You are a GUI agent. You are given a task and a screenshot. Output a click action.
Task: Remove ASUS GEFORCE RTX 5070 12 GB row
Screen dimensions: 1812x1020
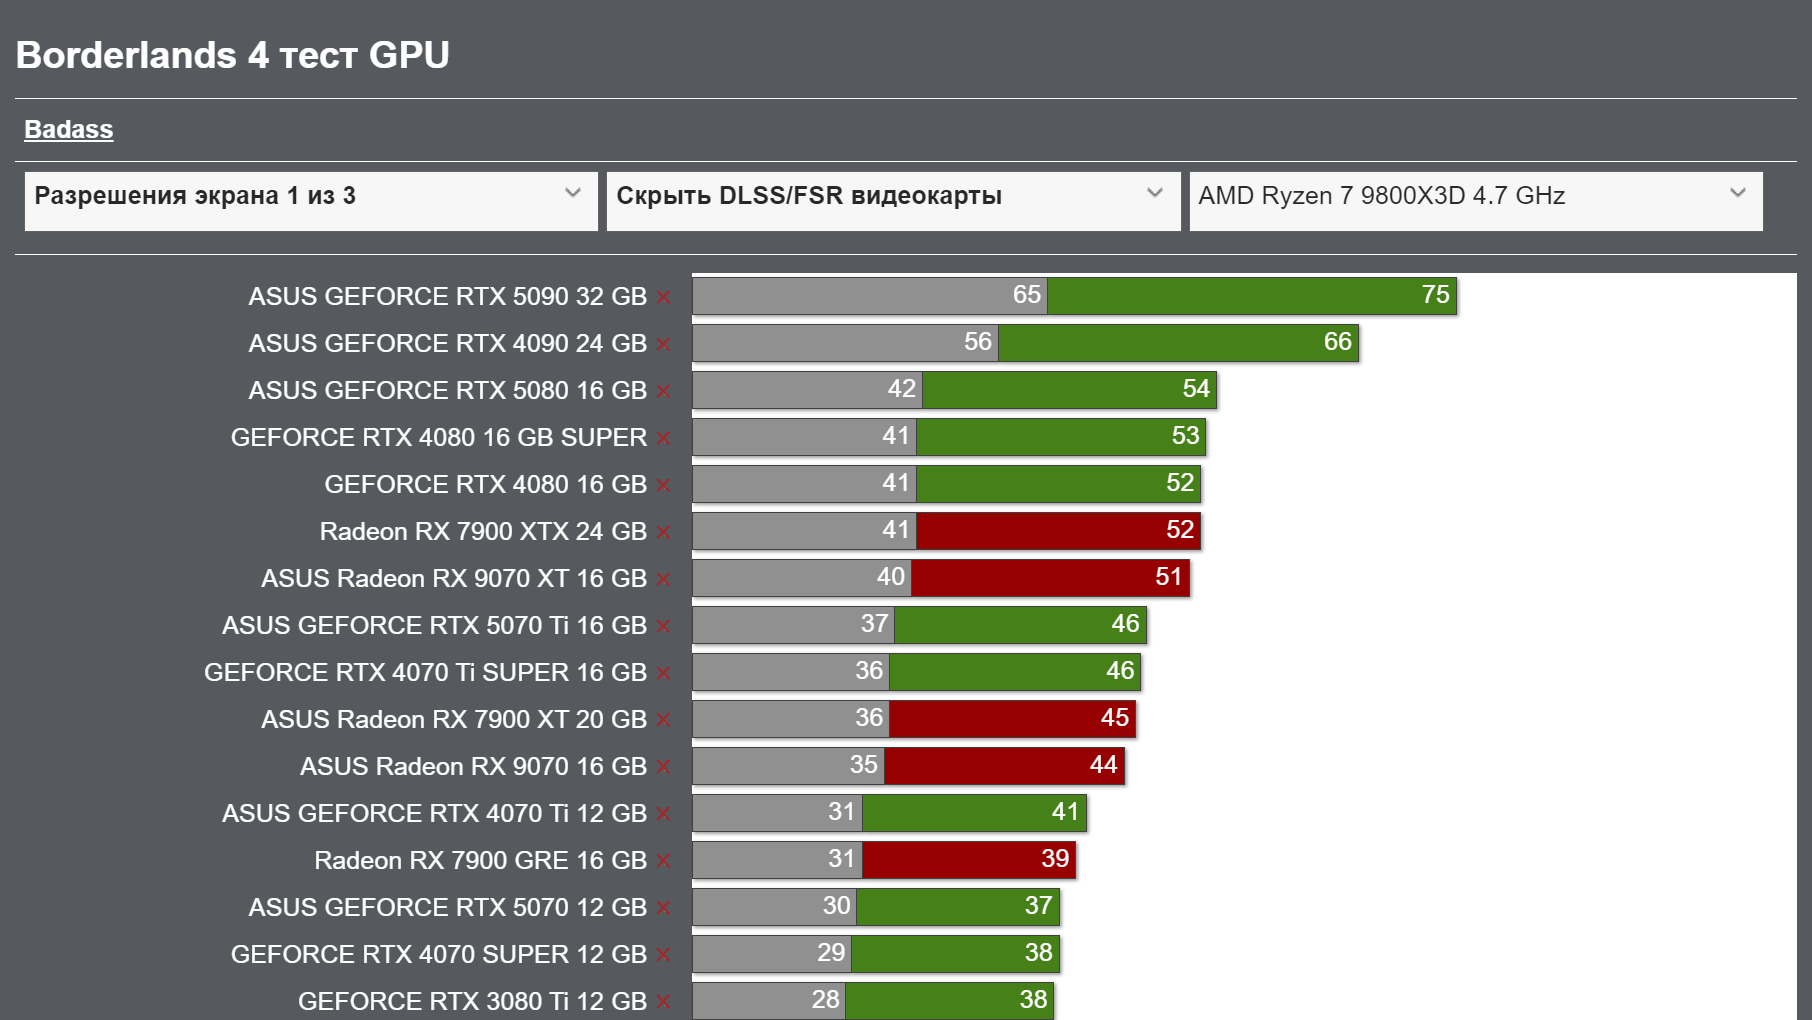point(664,908)
